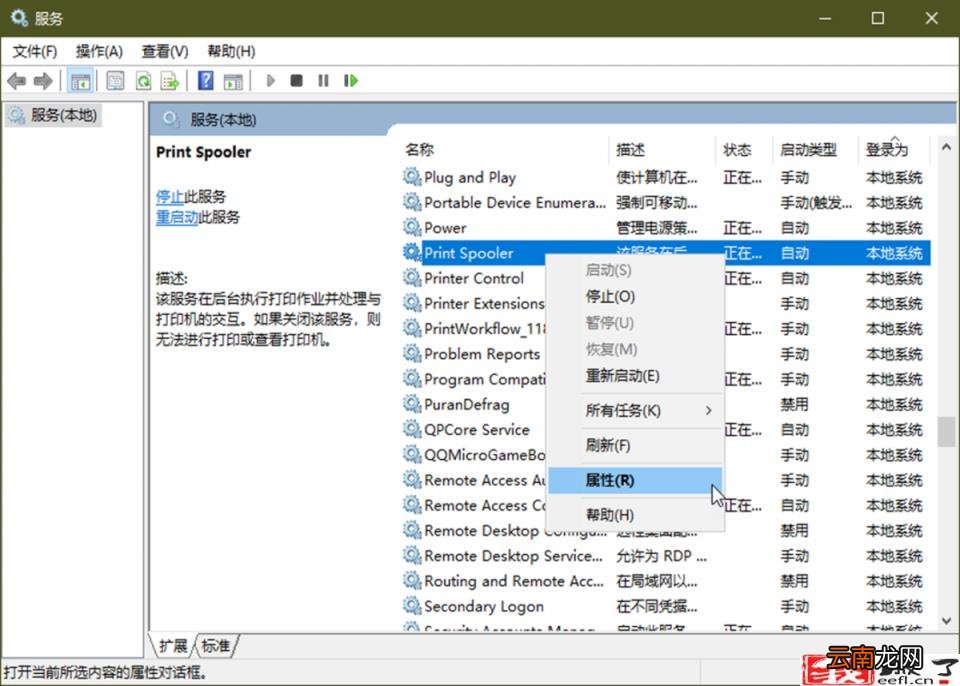Click gear icon beside Plug and Play
Viewport: 960px width, 686px height.
412,177
